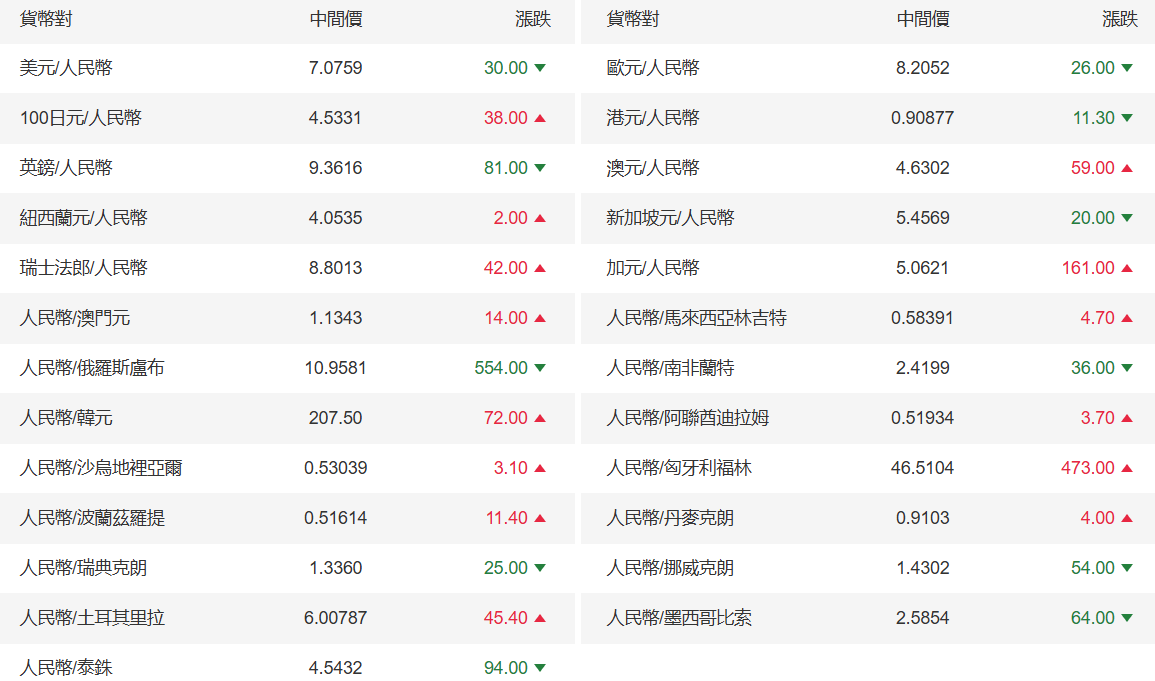This screenshot has width=1155, height=681.
Task: Click the 7.0759 mid-price value
Action: tap(335, 68)
